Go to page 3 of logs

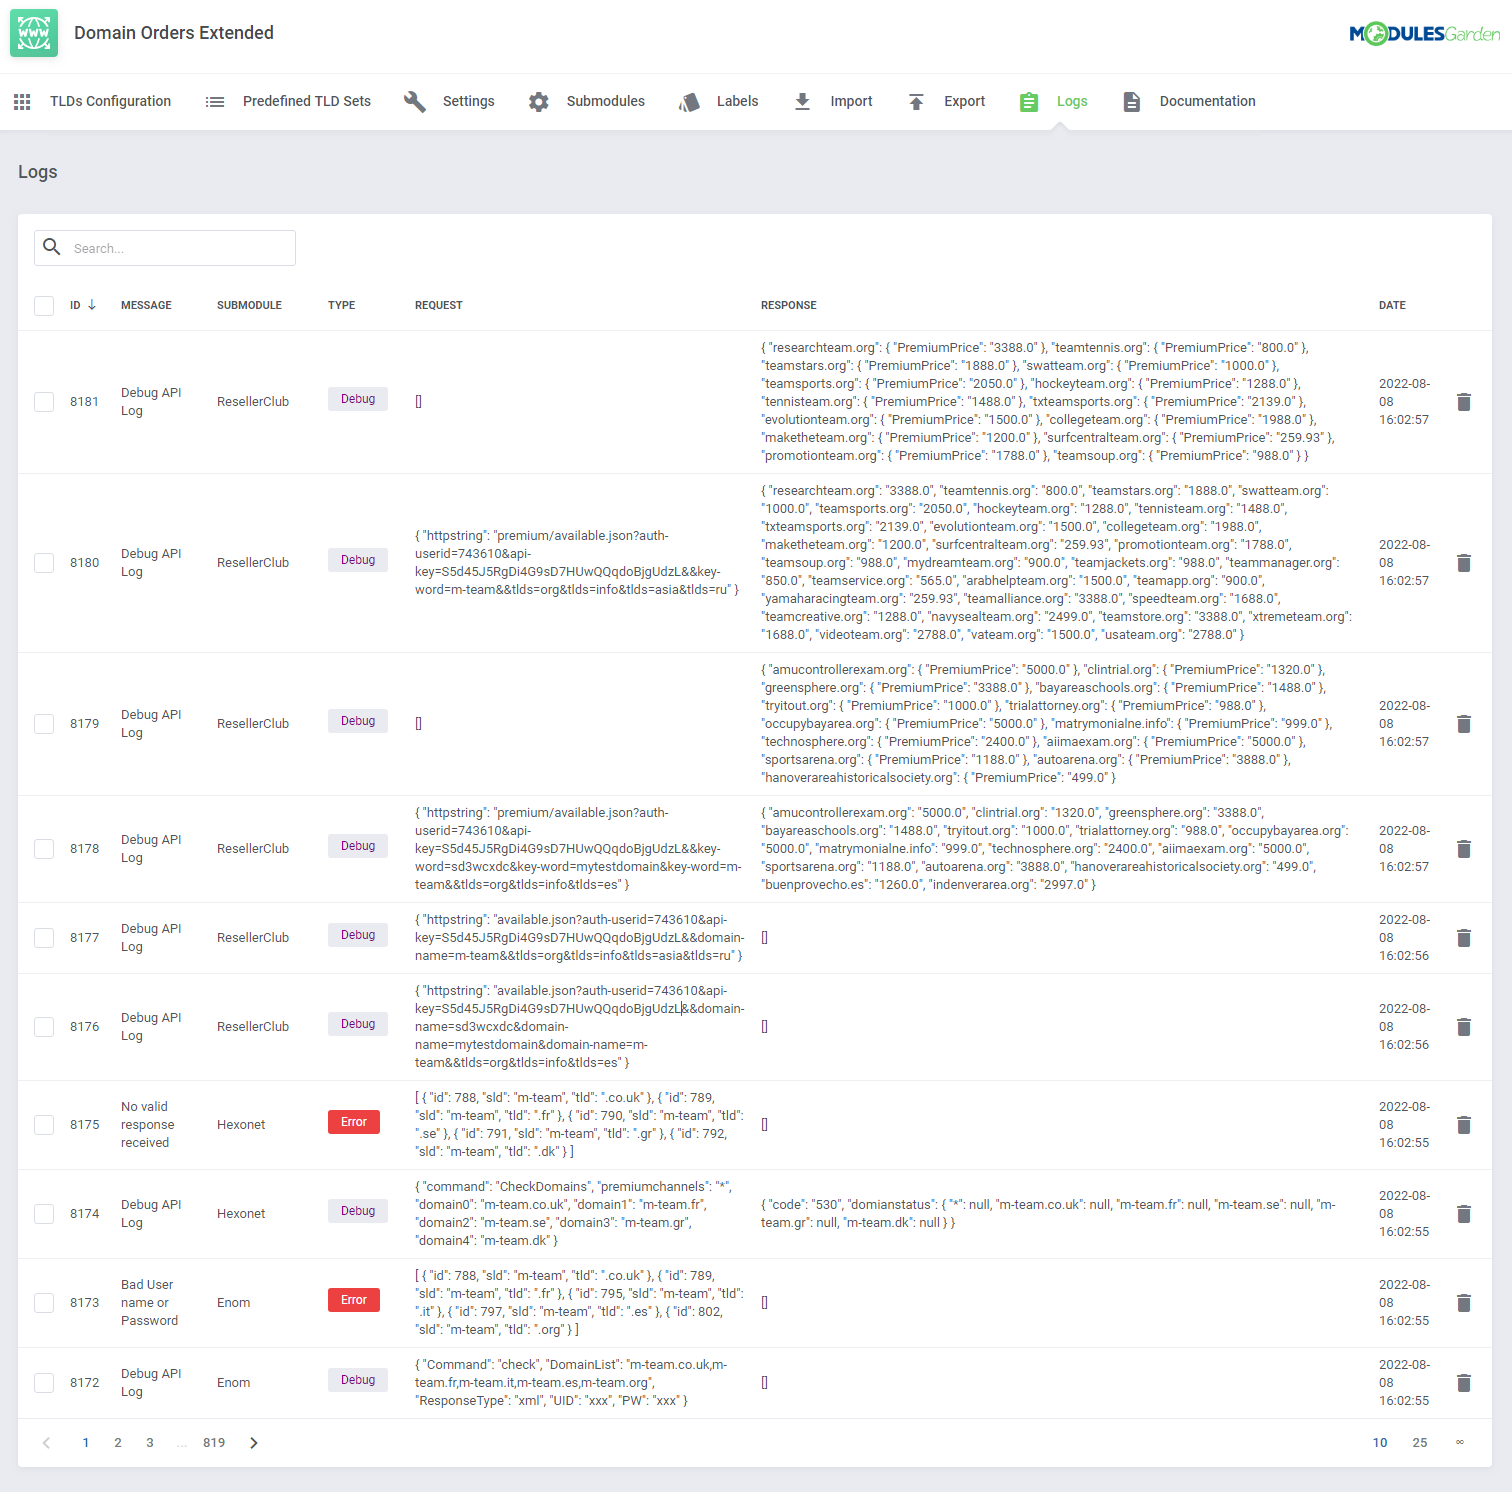point(150,1443)
